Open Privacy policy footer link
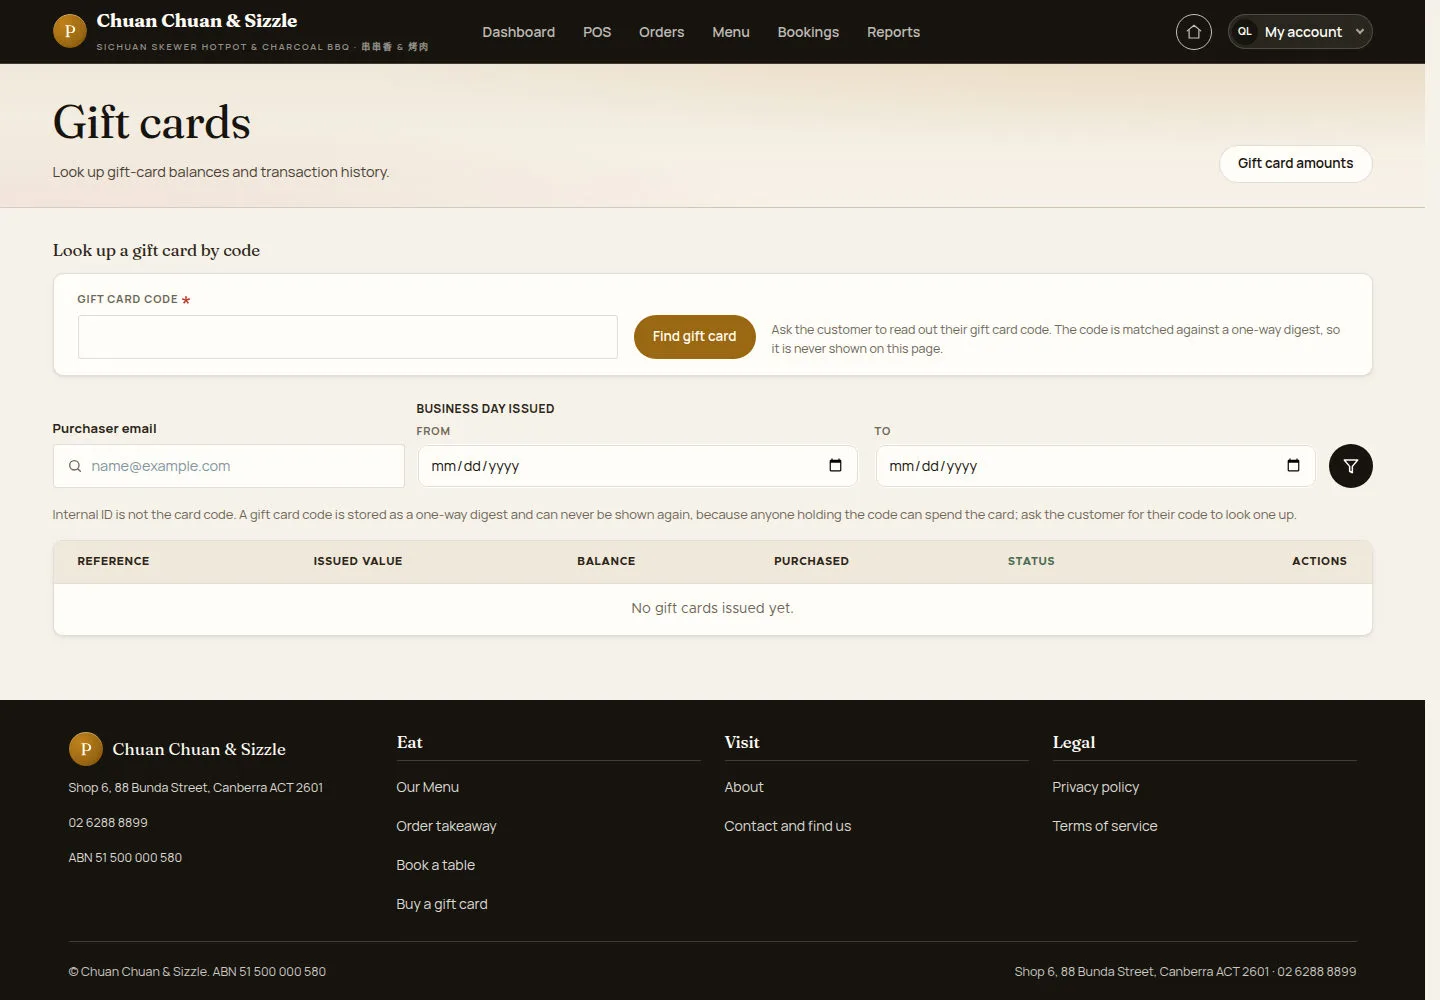 [x=1096, y=787]
